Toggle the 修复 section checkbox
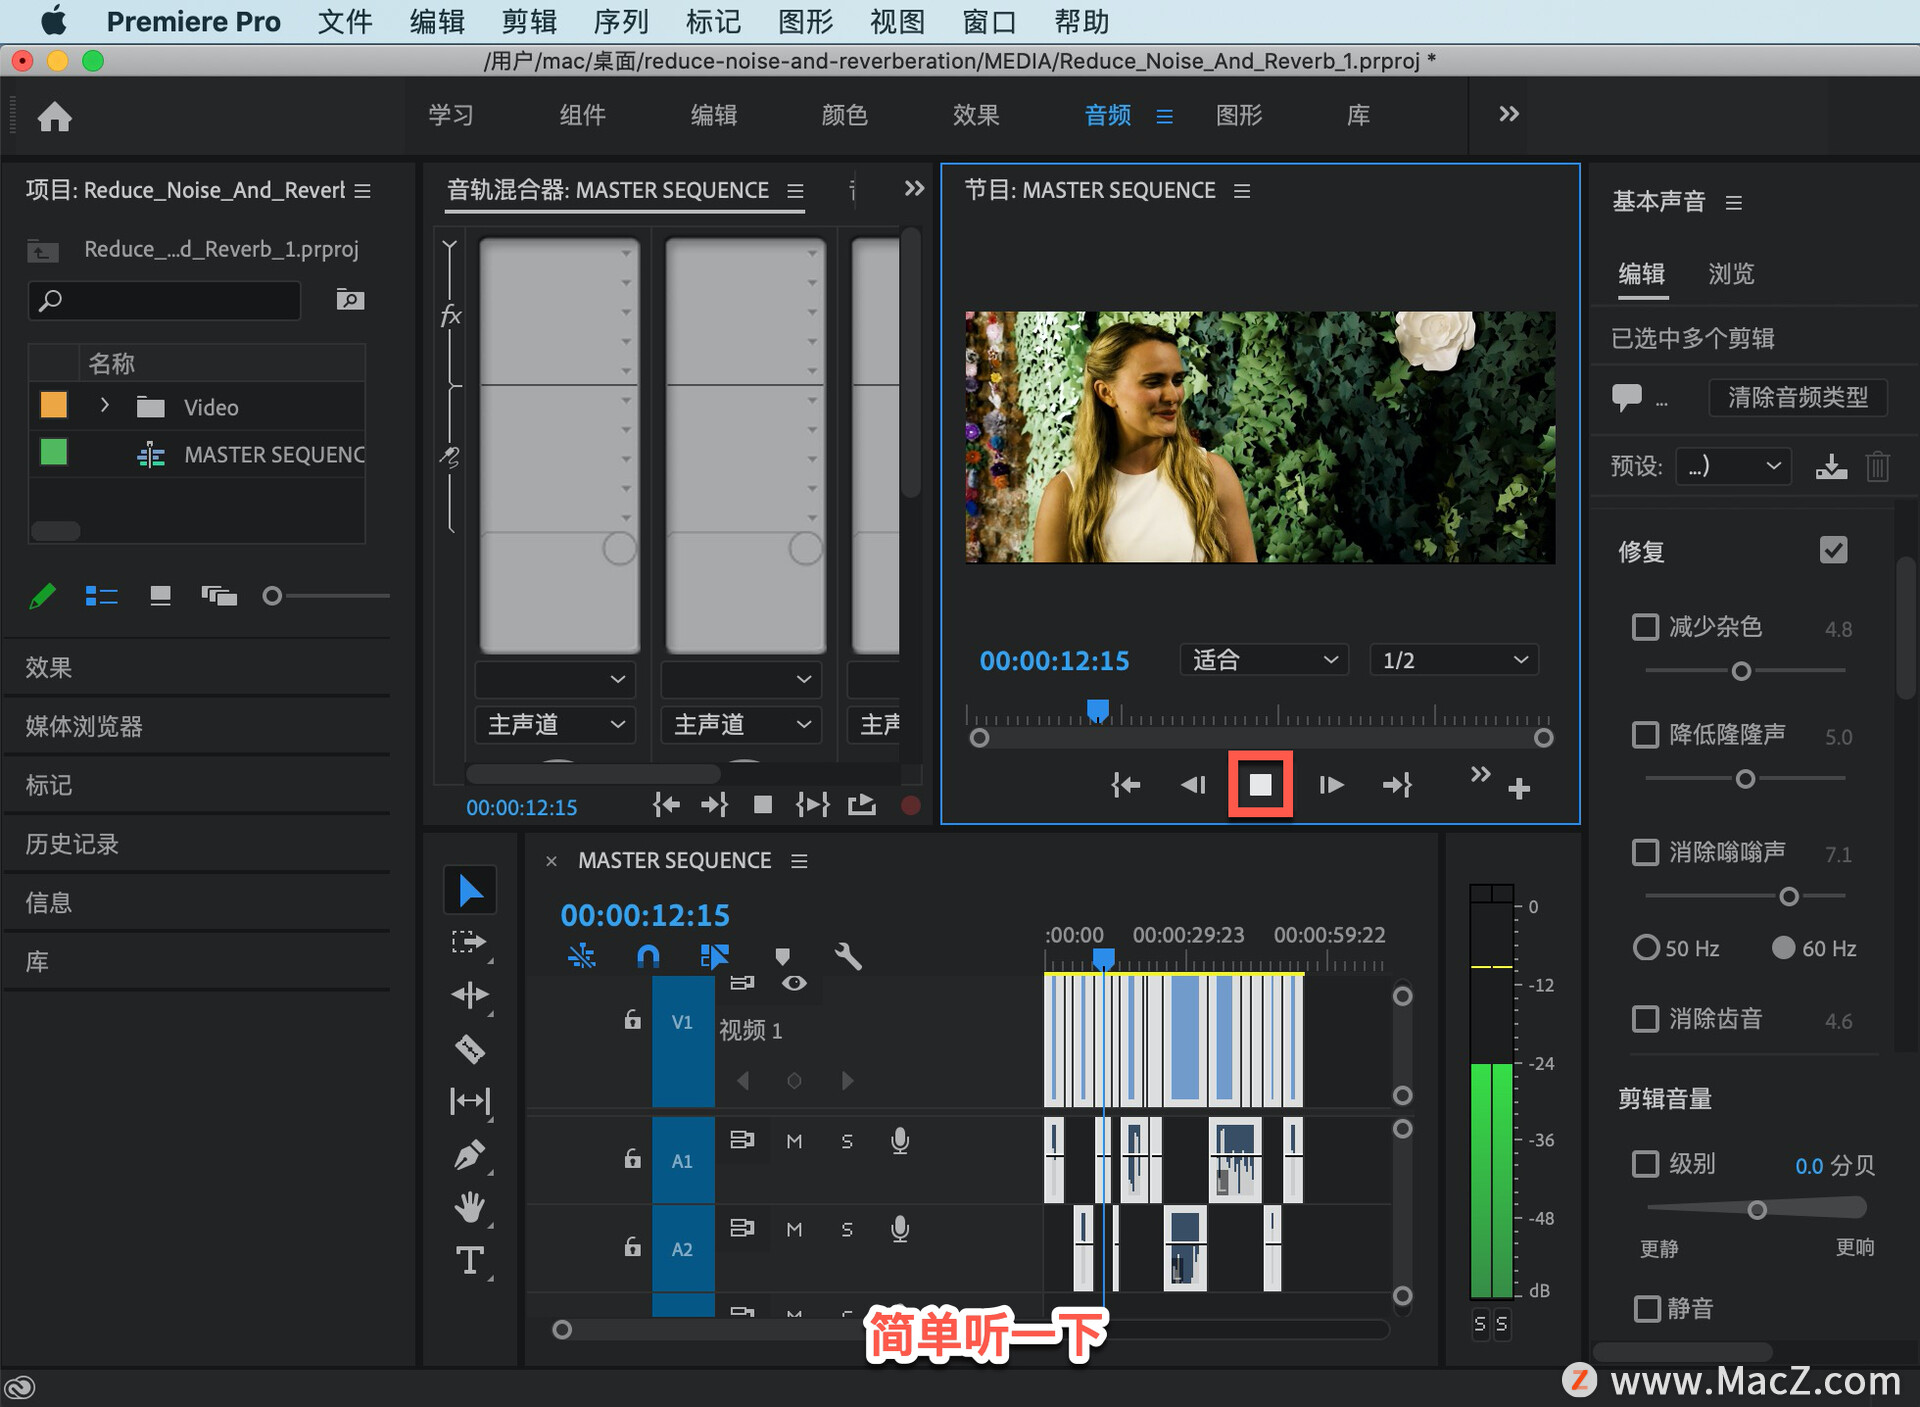The image size is (1920, 1407). pyautogui.click(x=1833, y=550)
